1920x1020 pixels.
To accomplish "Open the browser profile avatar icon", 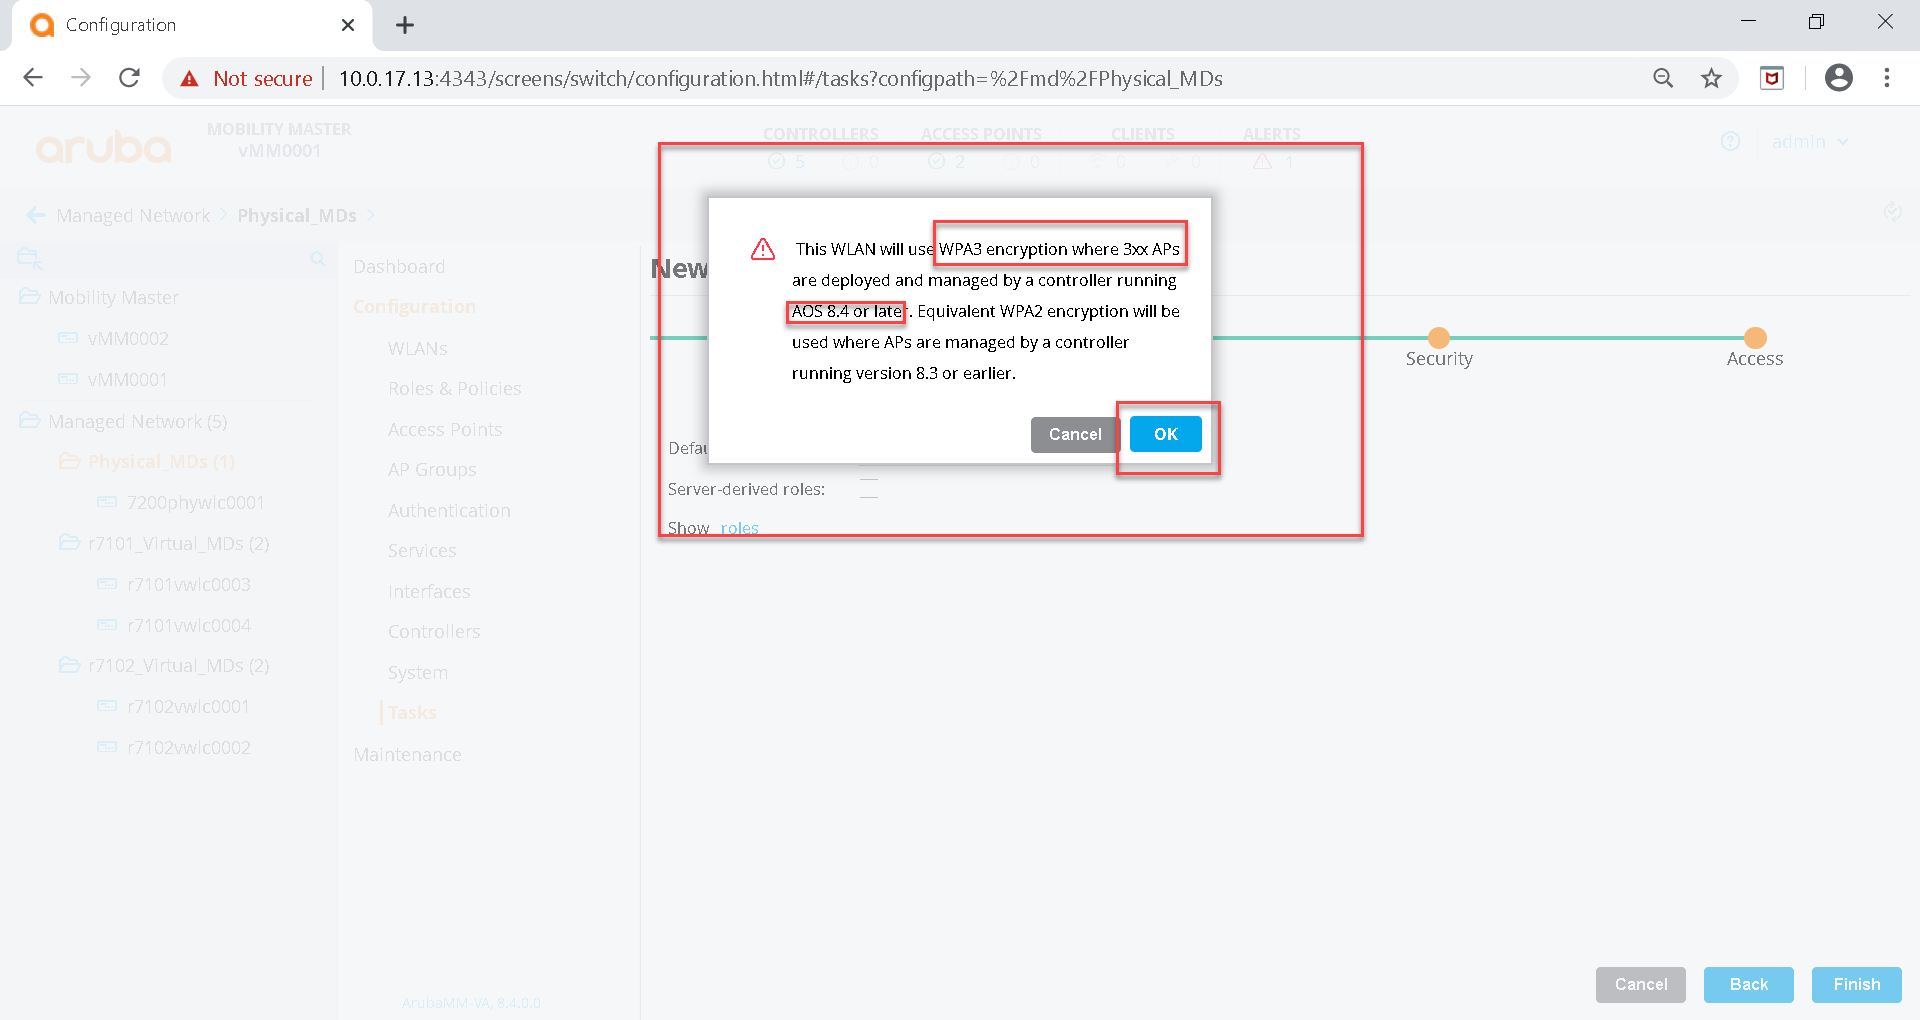I will (1838, 78).
